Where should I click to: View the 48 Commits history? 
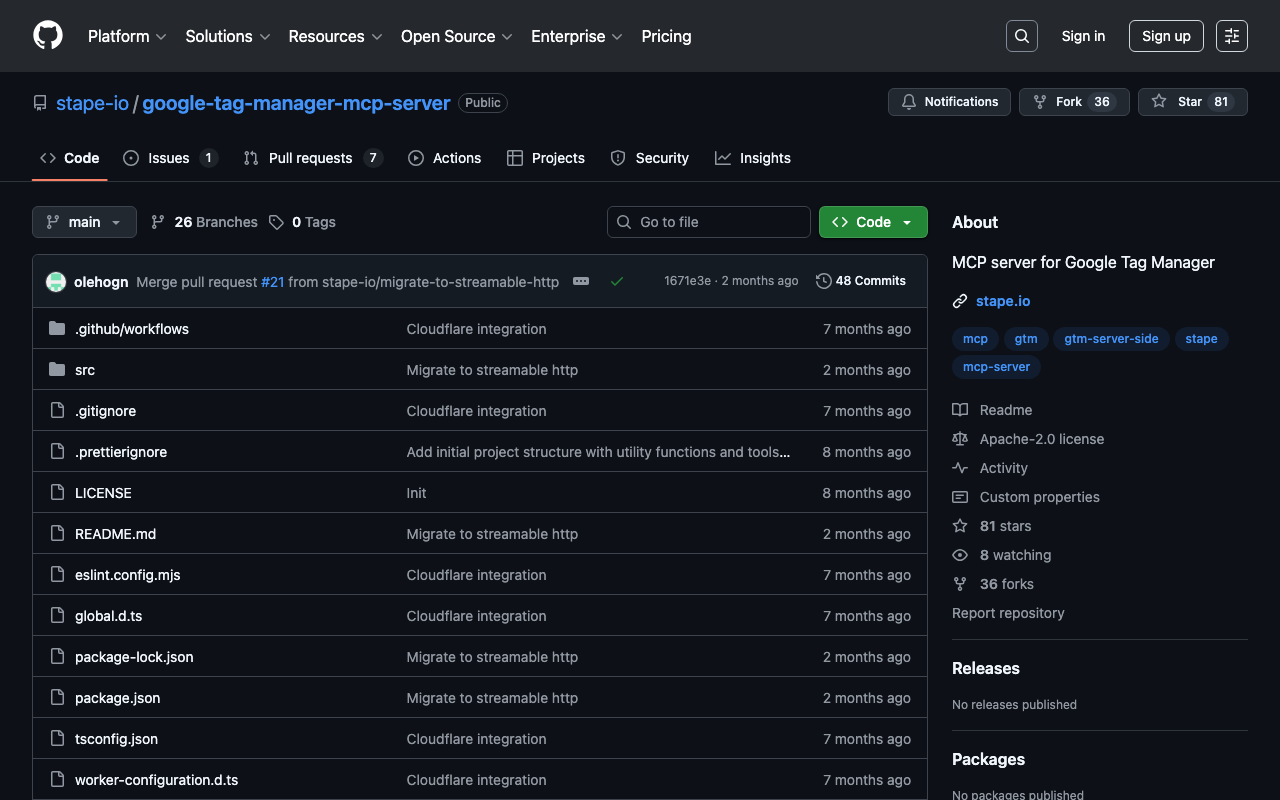point(861,281)
